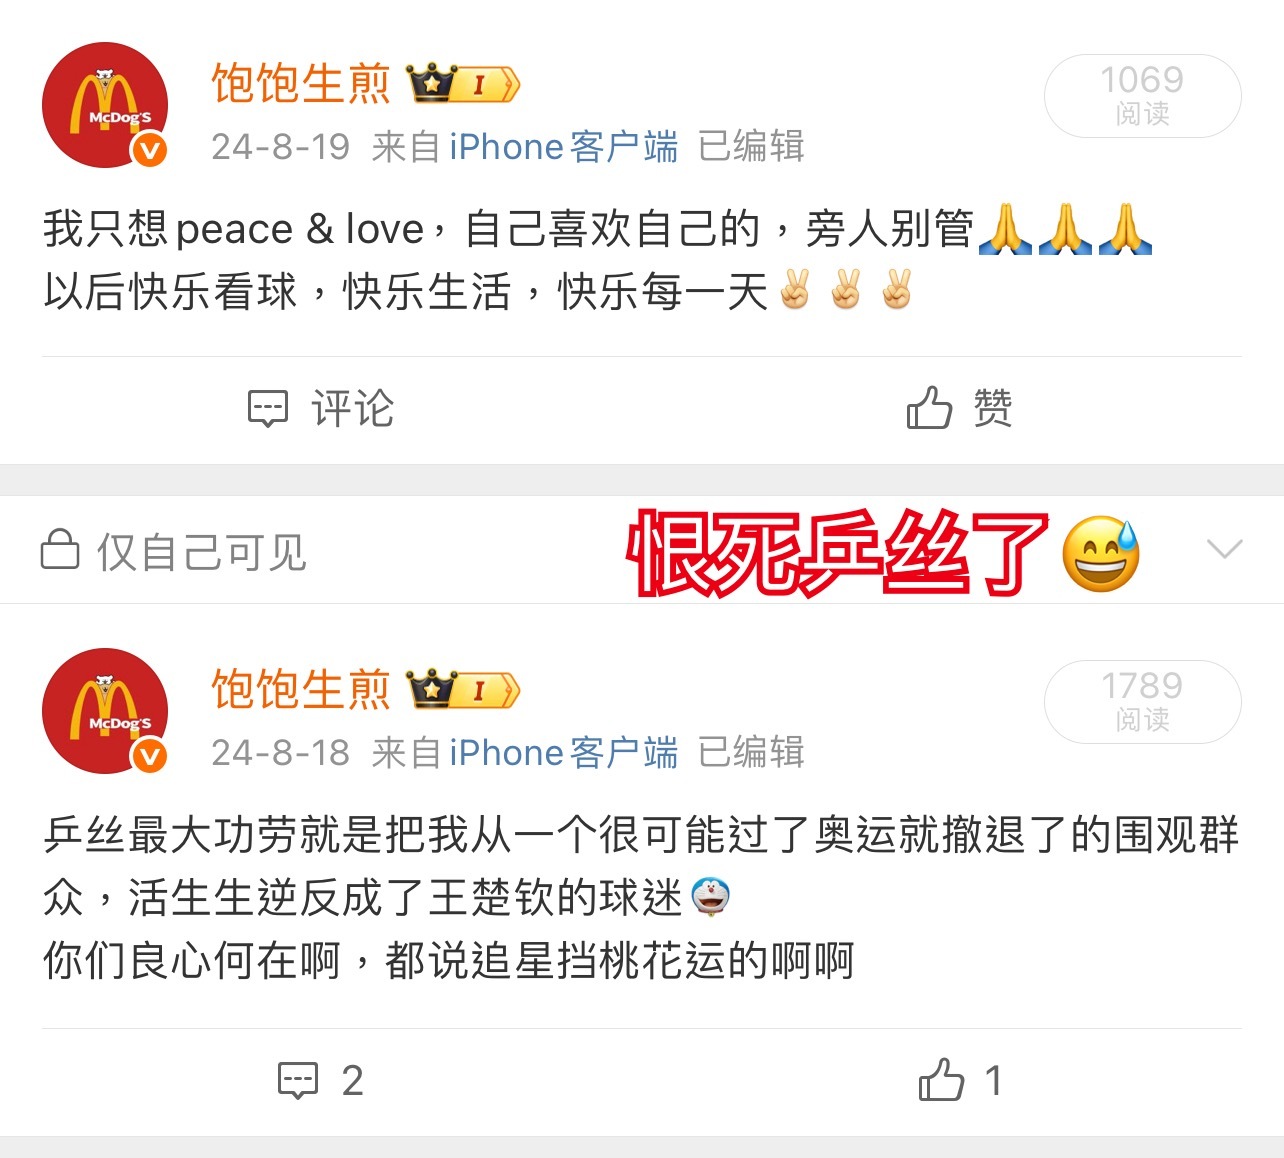1284x1158 pixels.
Task: Expand the chevron next to the red caption
Action: click(x=1225, y=549)
